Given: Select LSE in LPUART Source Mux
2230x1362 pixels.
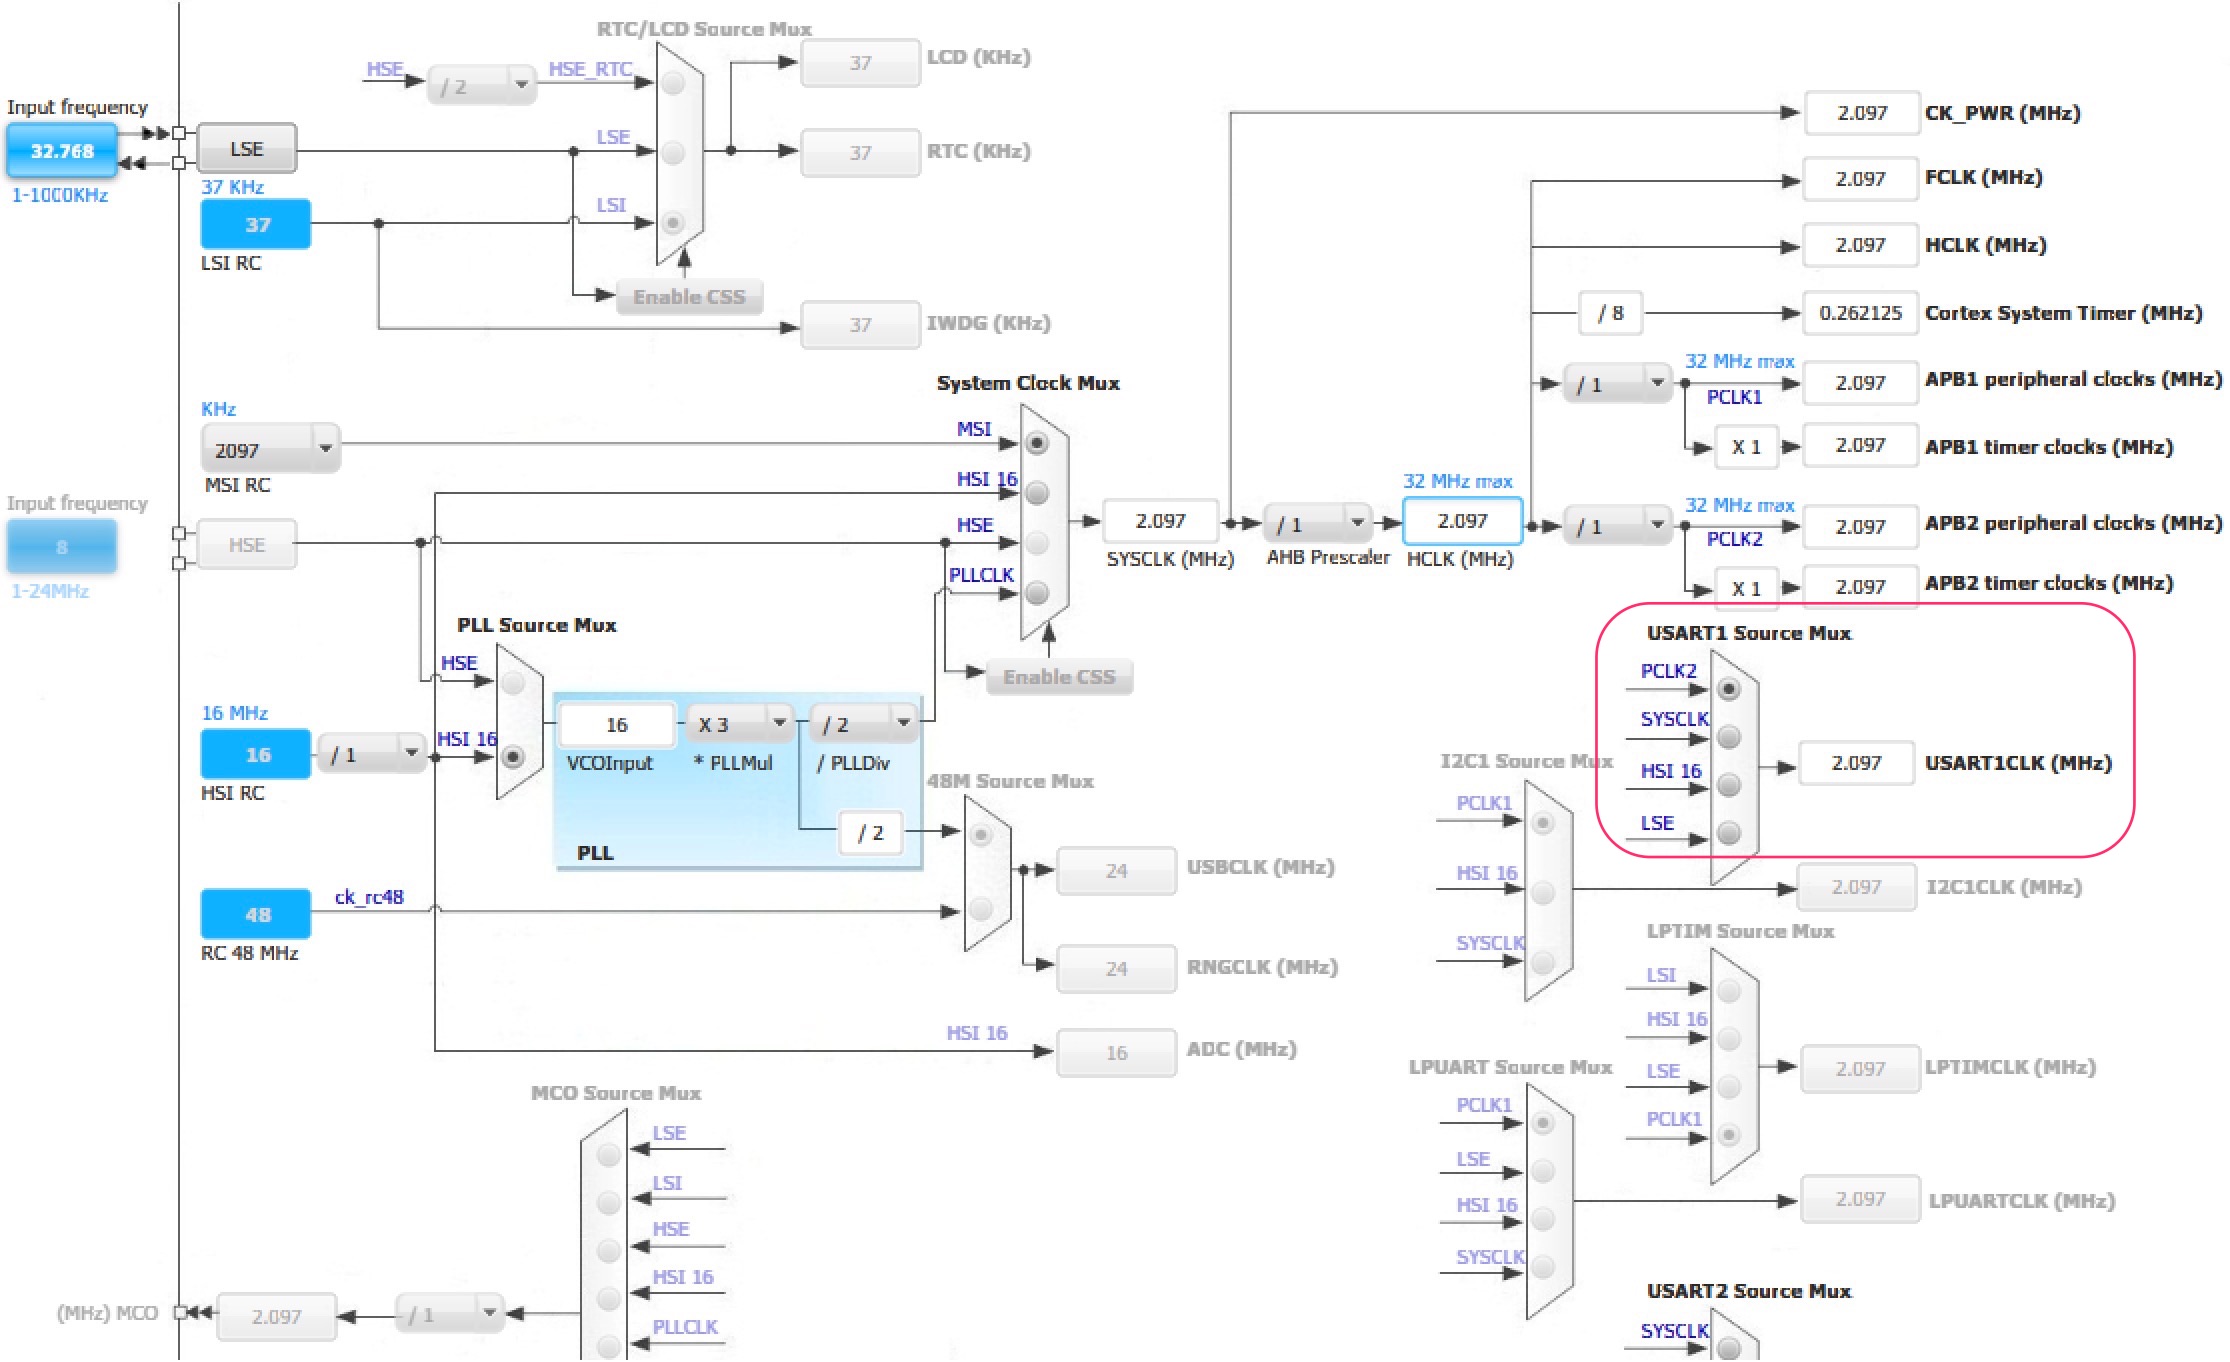Looking at the screenshot, I should pos(1543,1171).
